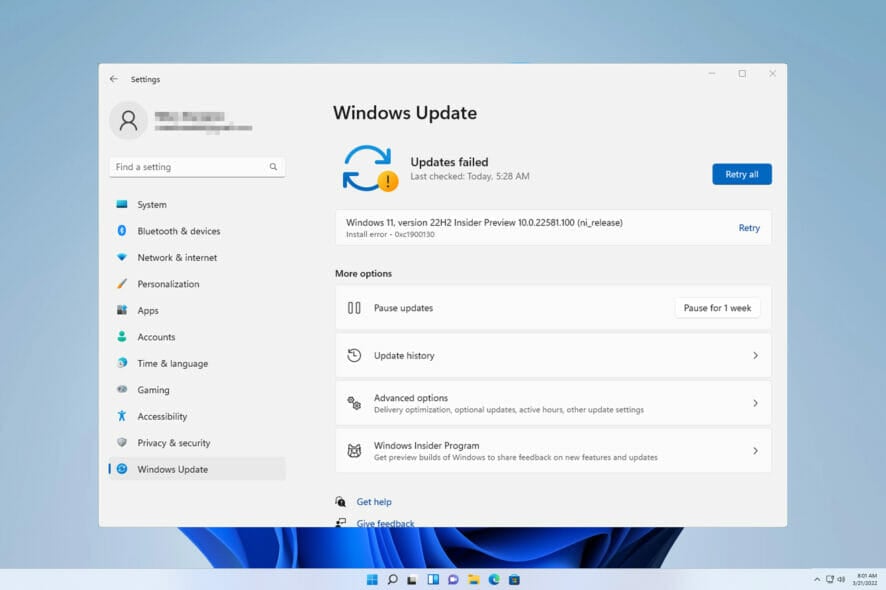
Task: Click the Accessibility icon
Action: click(124, 416)
